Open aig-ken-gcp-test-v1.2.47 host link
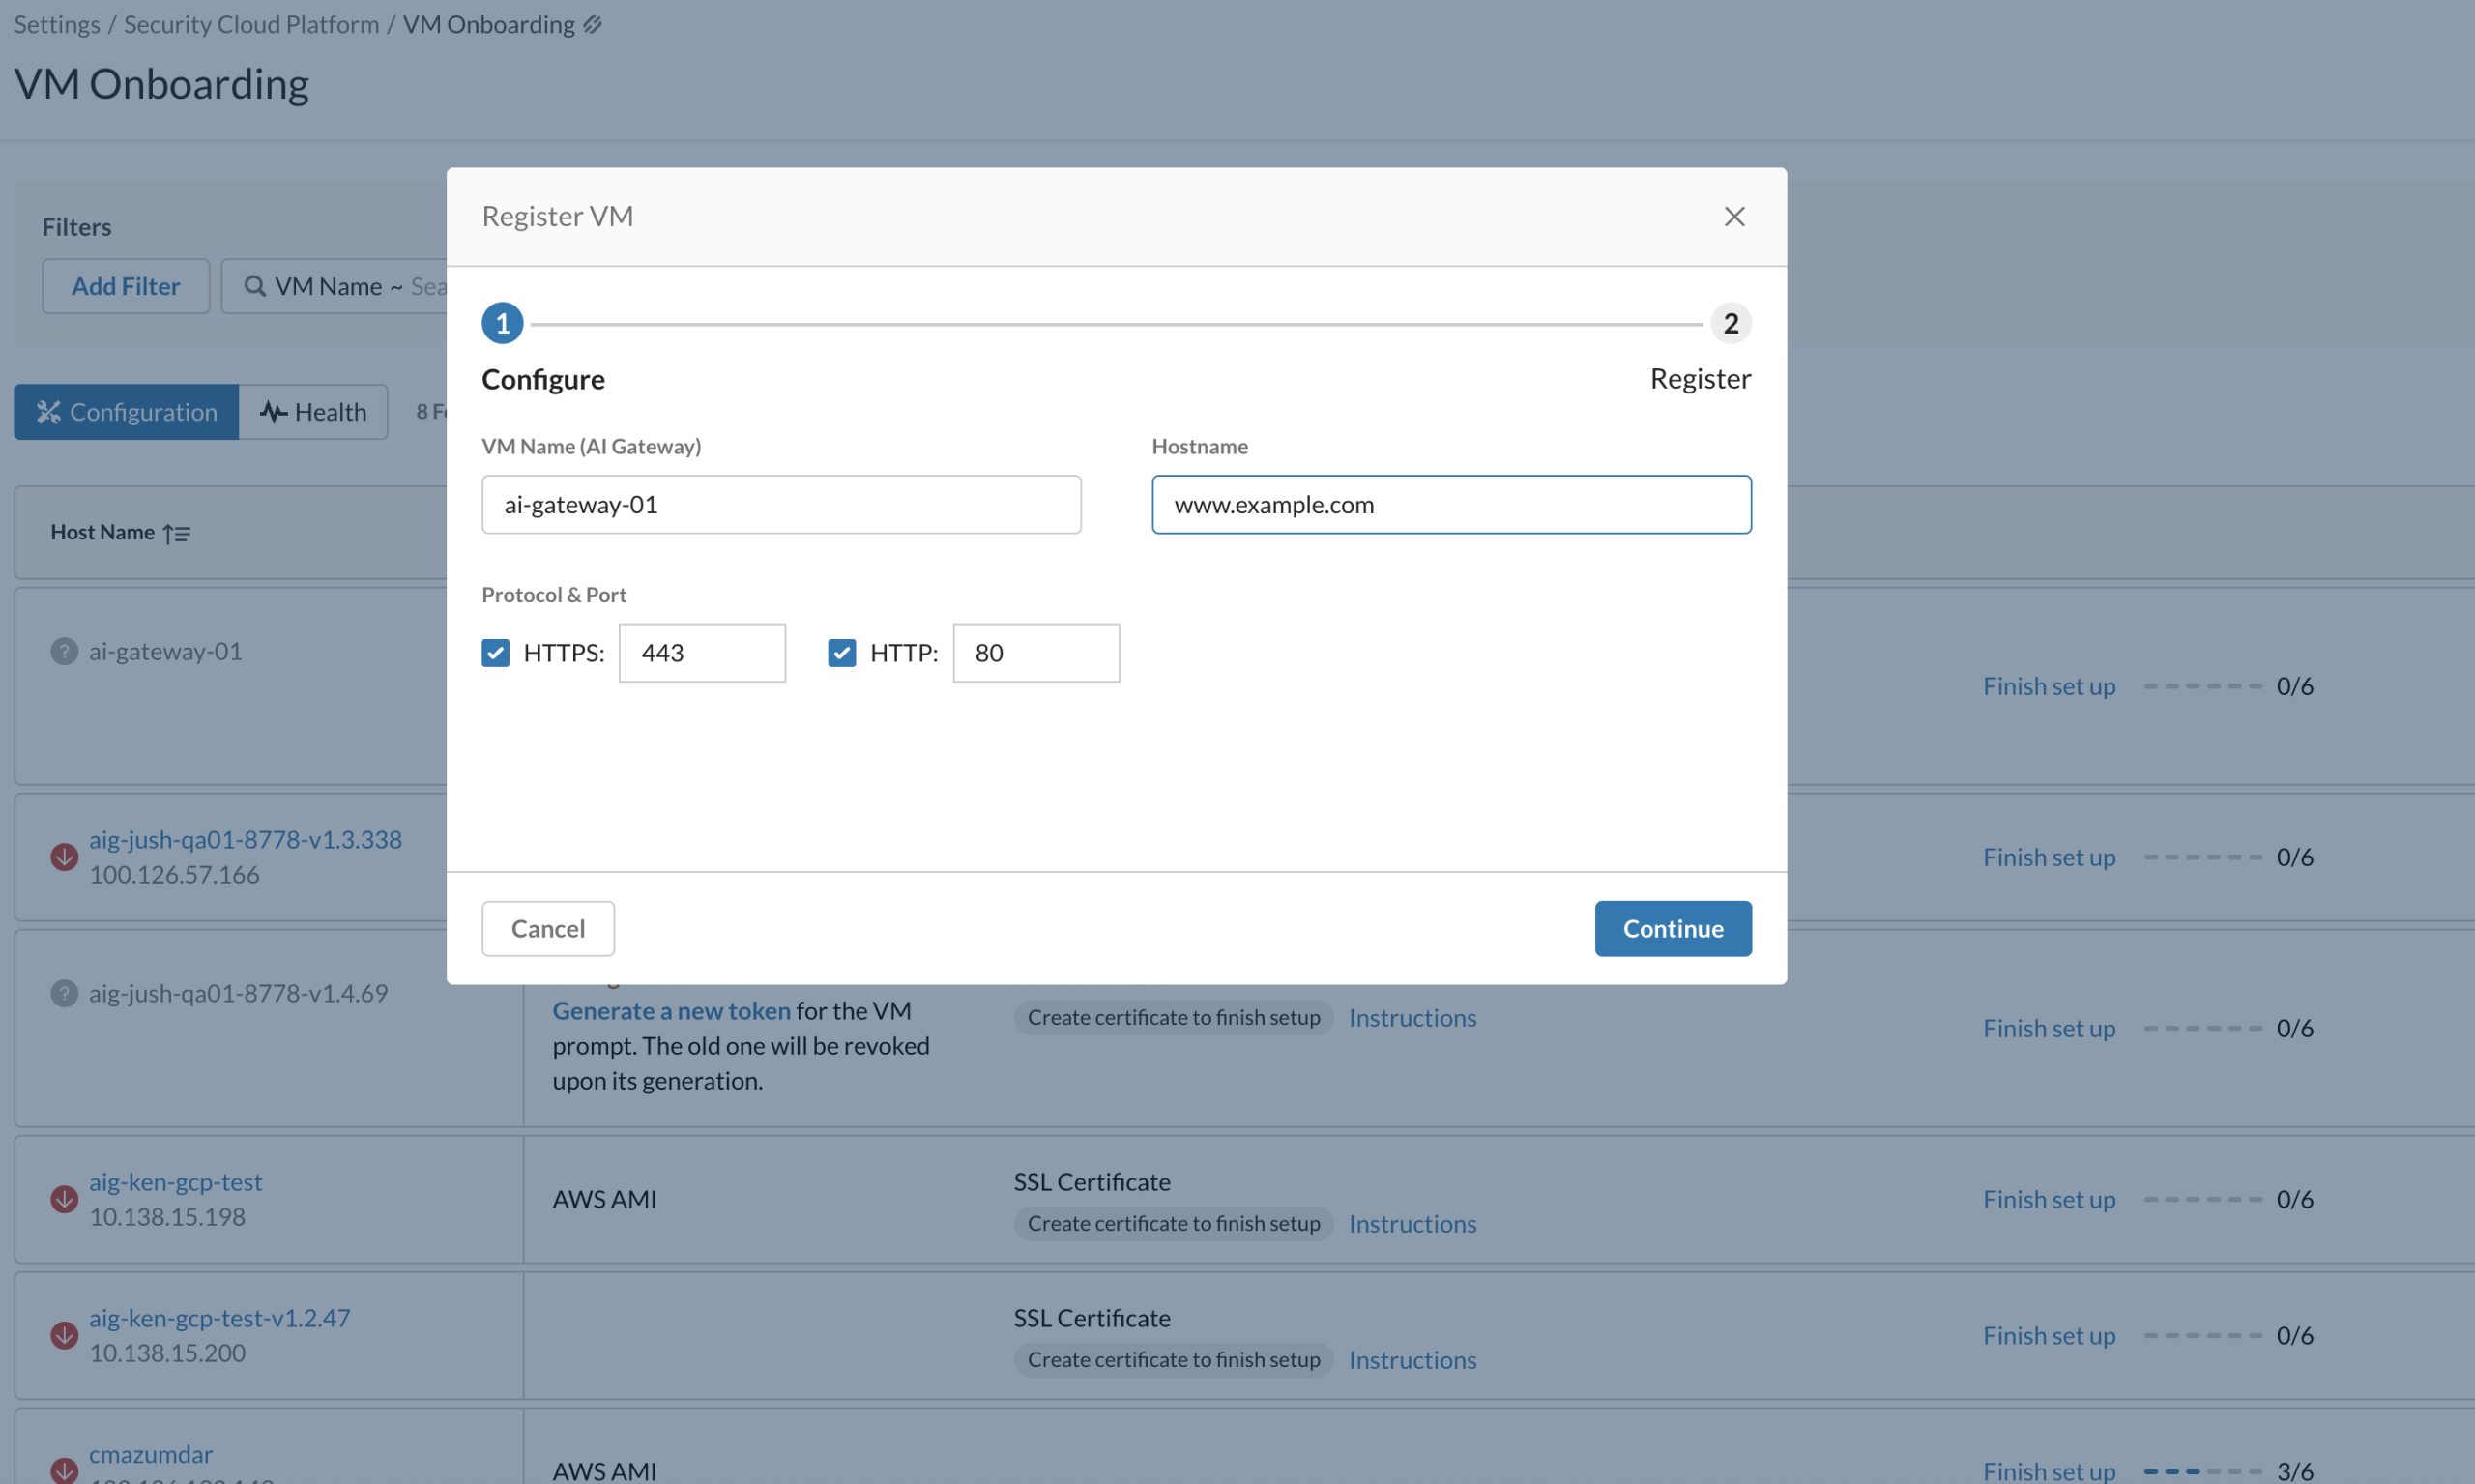Viewport: 2475px width, 1484px height. pyautogui.click(x=219, y=1318)
